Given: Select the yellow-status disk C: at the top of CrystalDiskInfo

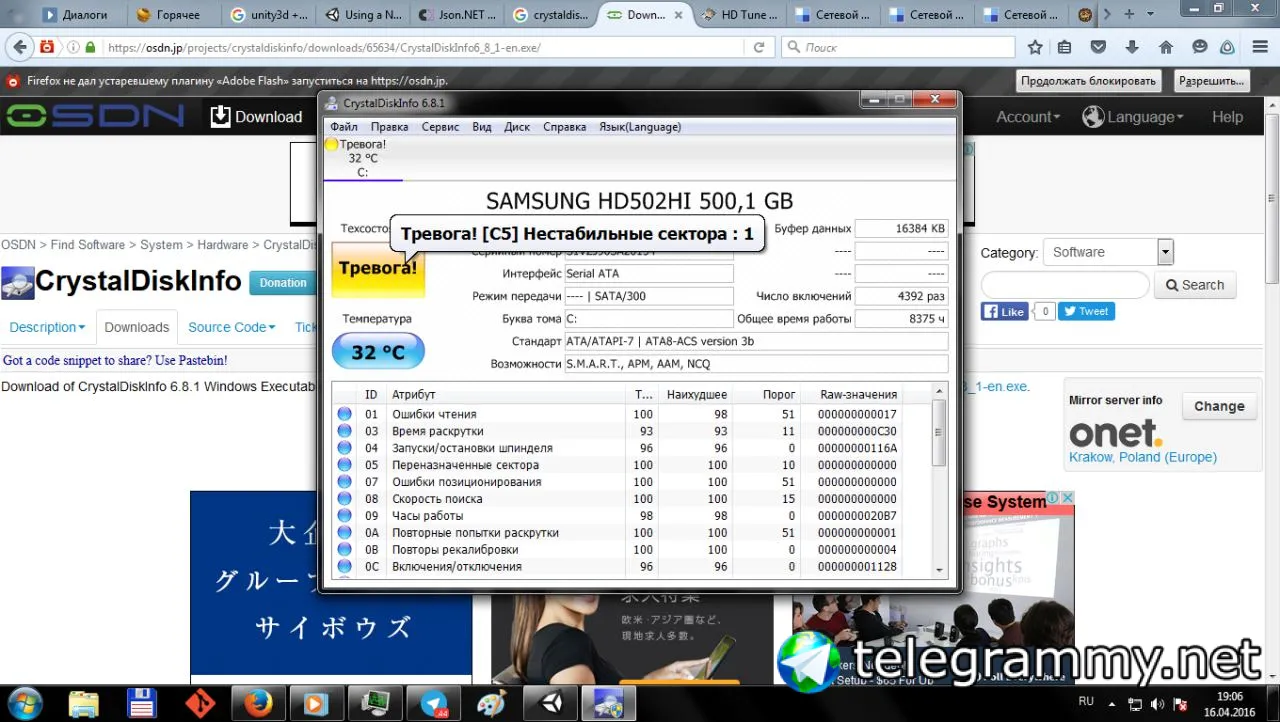Looking at the screenshot, I should click(363, 158).
